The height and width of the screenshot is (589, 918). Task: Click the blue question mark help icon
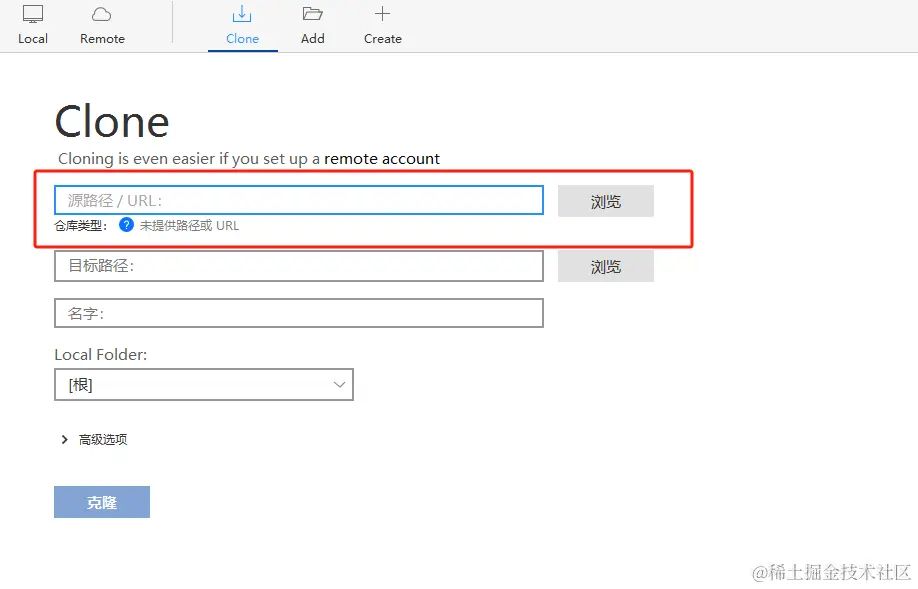coord(126,225)
